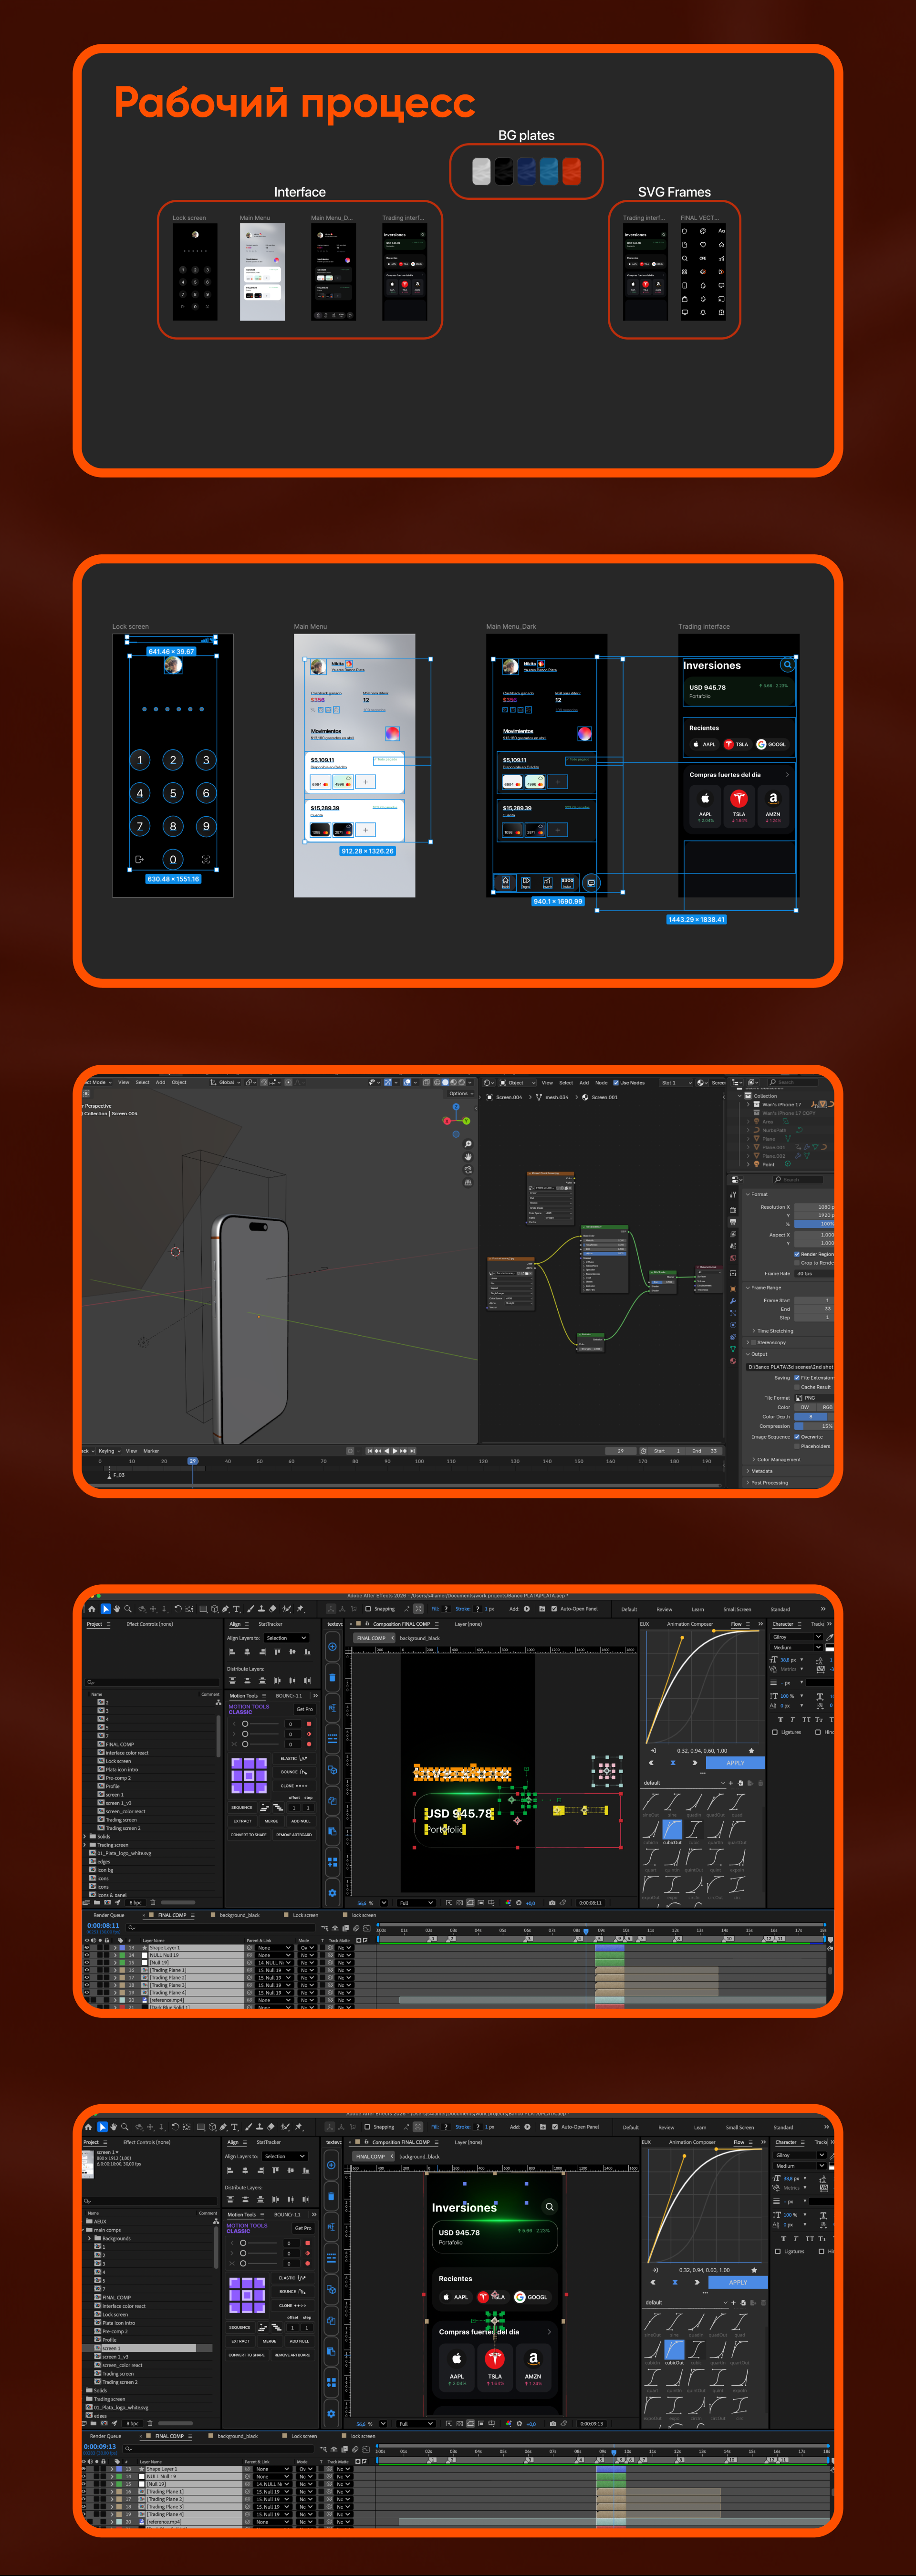This screenshot has width=916, height=2576.
Task: Toggle File Extensions checkbox in Blender Output
Action: 797,1378
